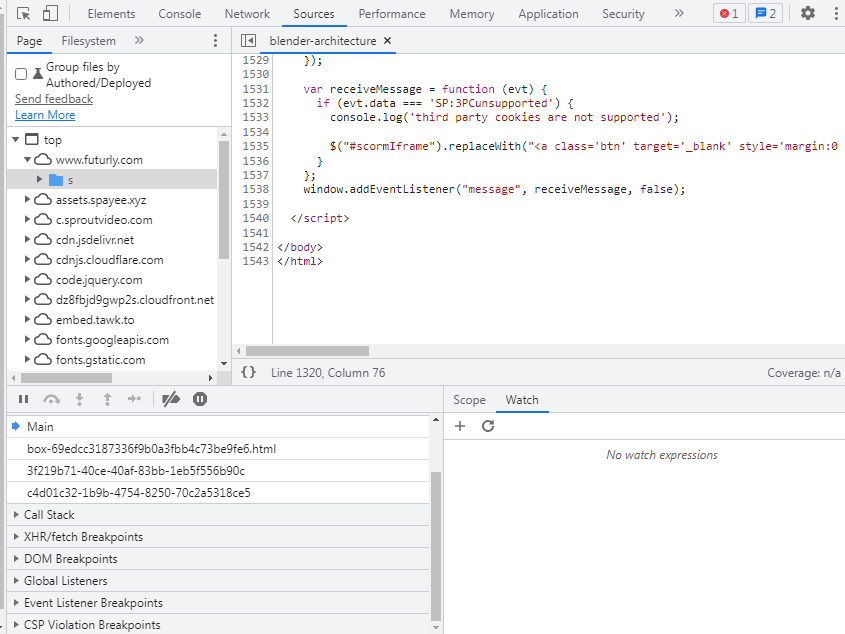
Task: Expand XHR/fetch Breakpoints section
Action: (x=82, y=537)
